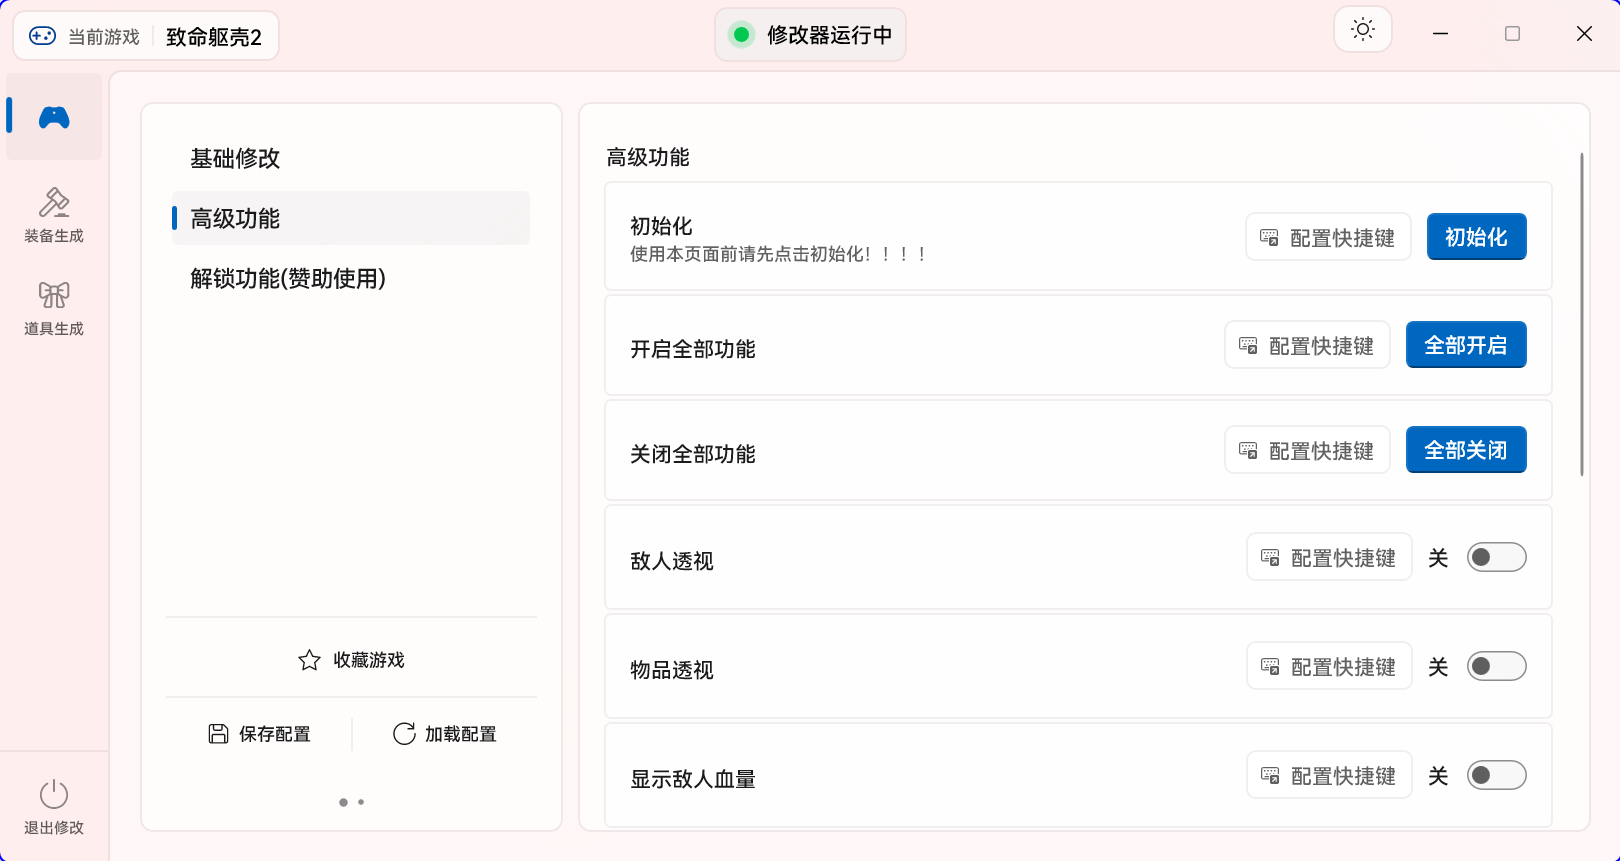
Task: Enable the 敌人透视 toggle switch
Action: point(1496,557)
